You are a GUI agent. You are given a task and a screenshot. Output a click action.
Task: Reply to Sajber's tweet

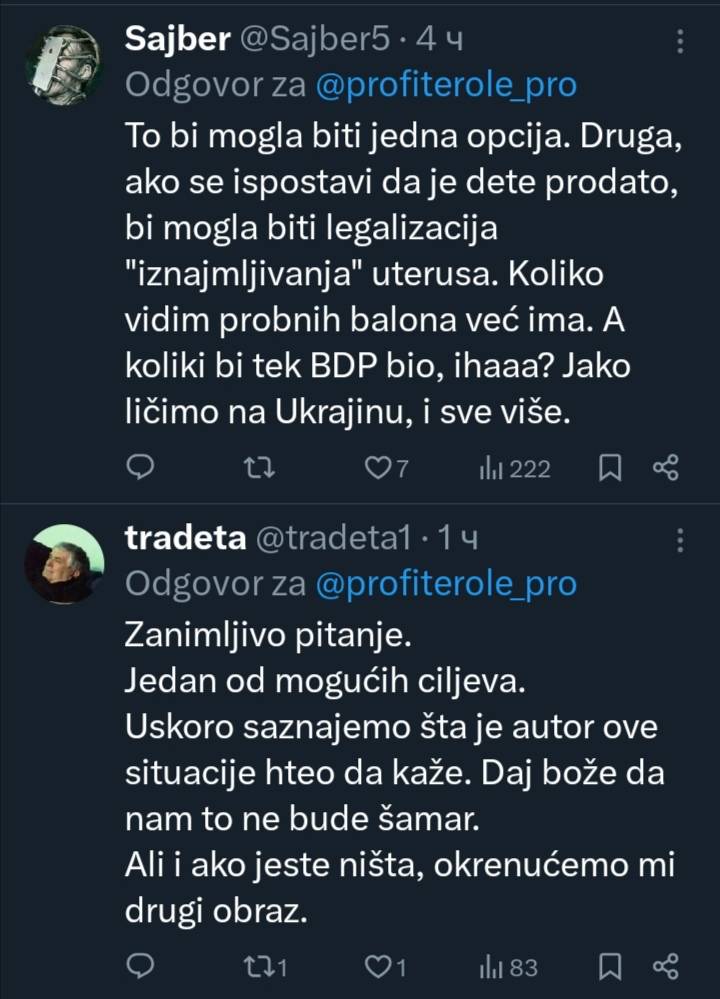143,467
